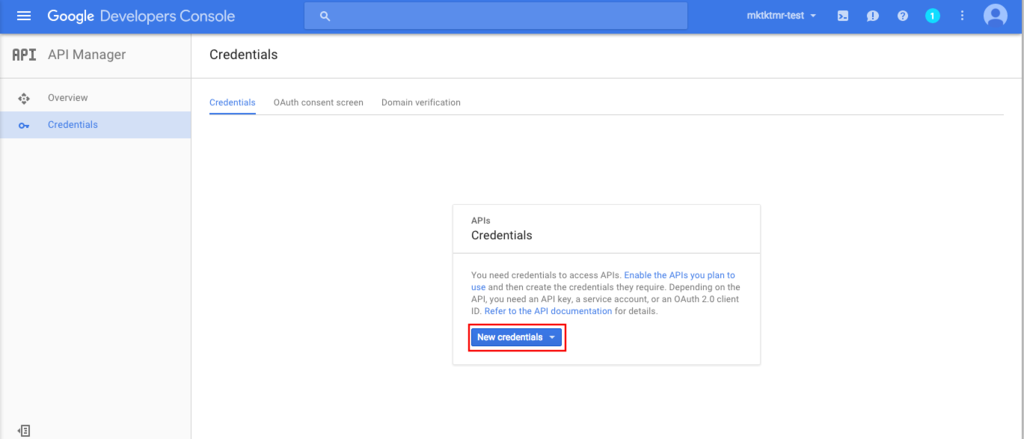The height and width of the screenshot is (439, 1024).
Task: Expand the New credentials dropdown button
Action: [x=516, y=337]
